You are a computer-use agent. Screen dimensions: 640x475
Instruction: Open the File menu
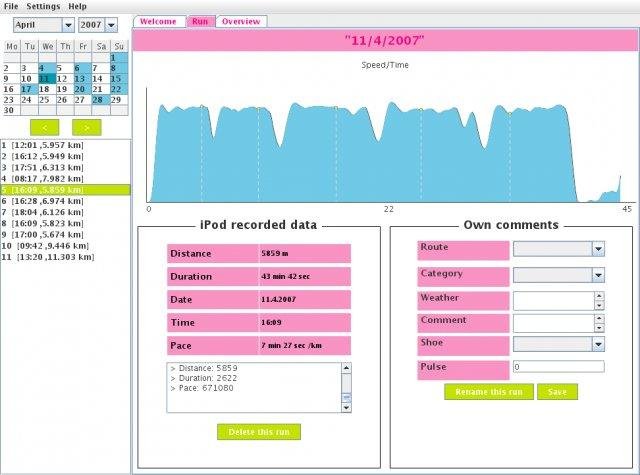tap(11, 7)
